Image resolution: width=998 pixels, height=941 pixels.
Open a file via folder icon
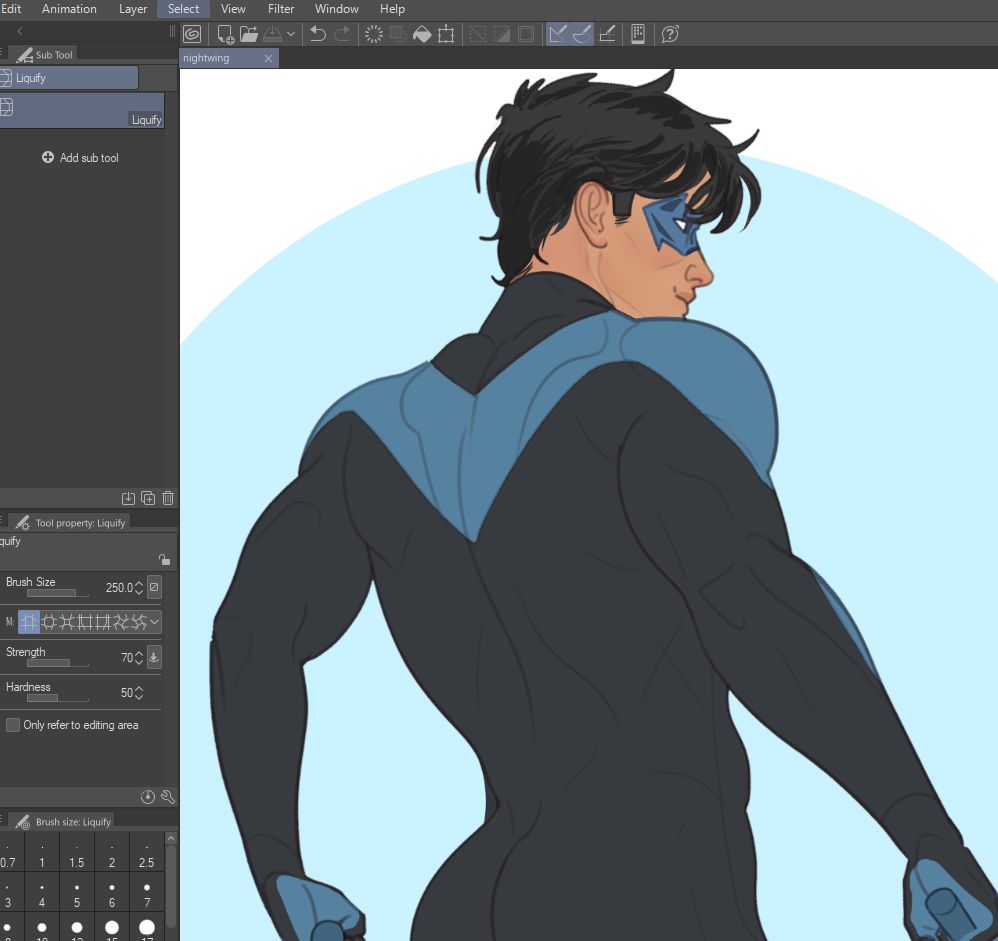tap(249, 34)
